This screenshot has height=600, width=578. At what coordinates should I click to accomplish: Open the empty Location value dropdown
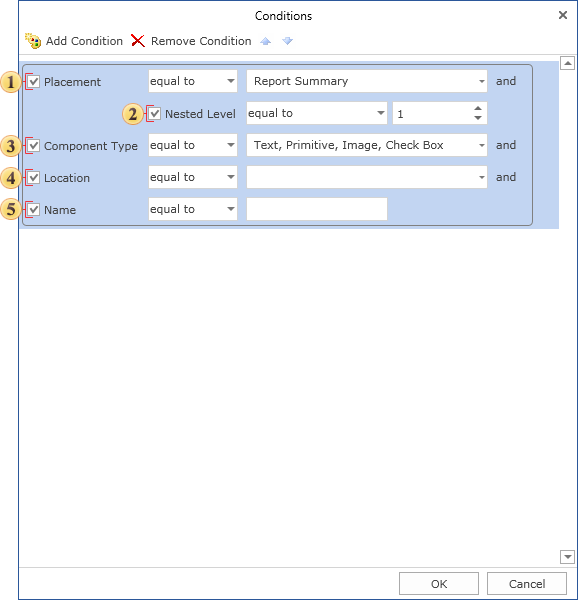[367, 177]
